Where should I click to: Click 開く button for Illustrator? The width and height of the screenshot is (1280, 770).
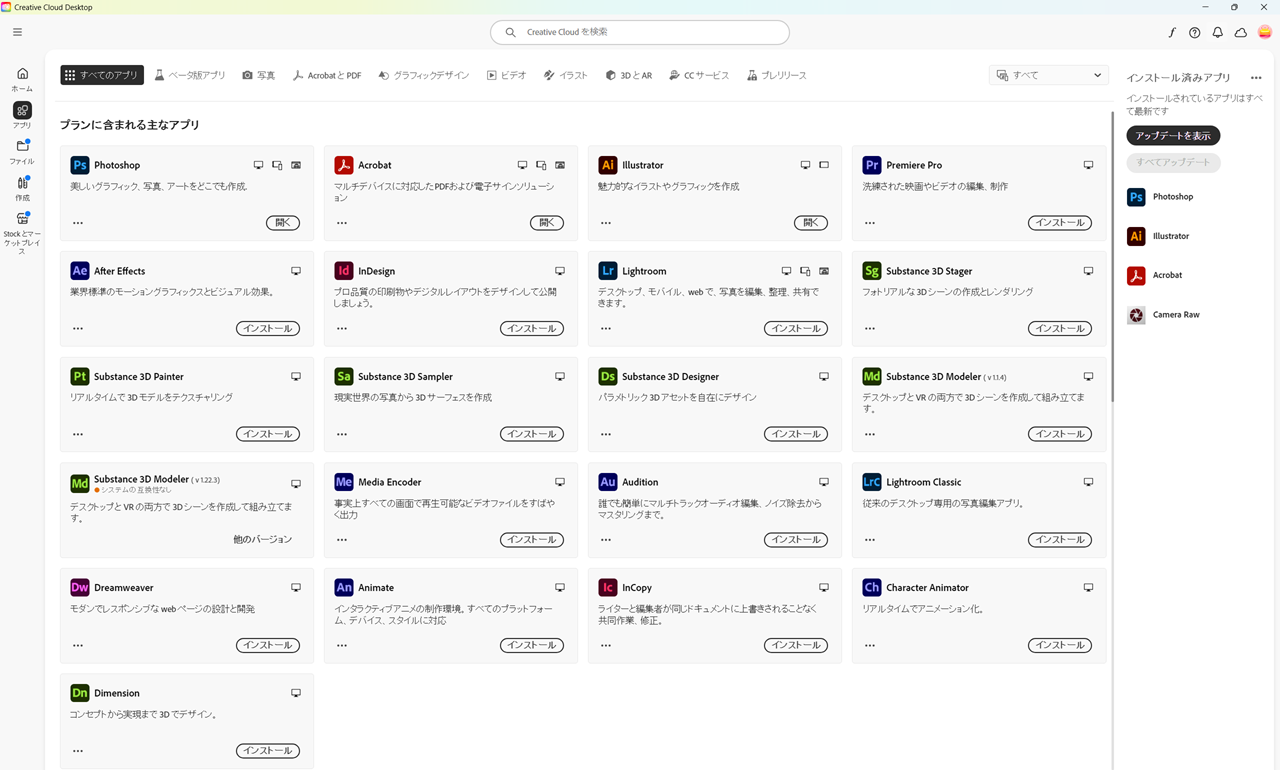(811, 223)
